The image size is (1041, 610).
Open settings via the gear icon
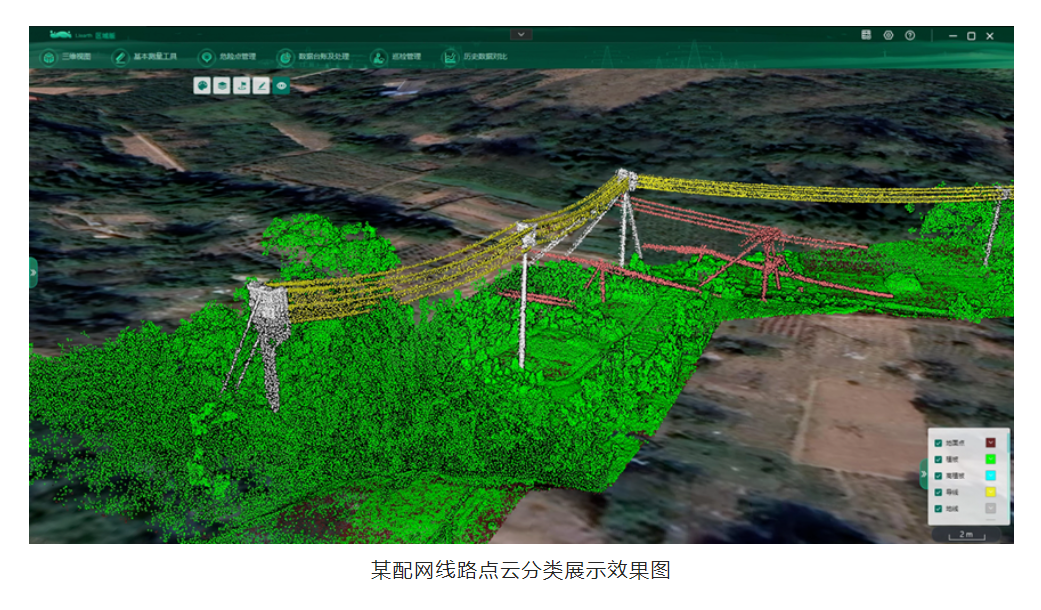click(x=888, y=35)
